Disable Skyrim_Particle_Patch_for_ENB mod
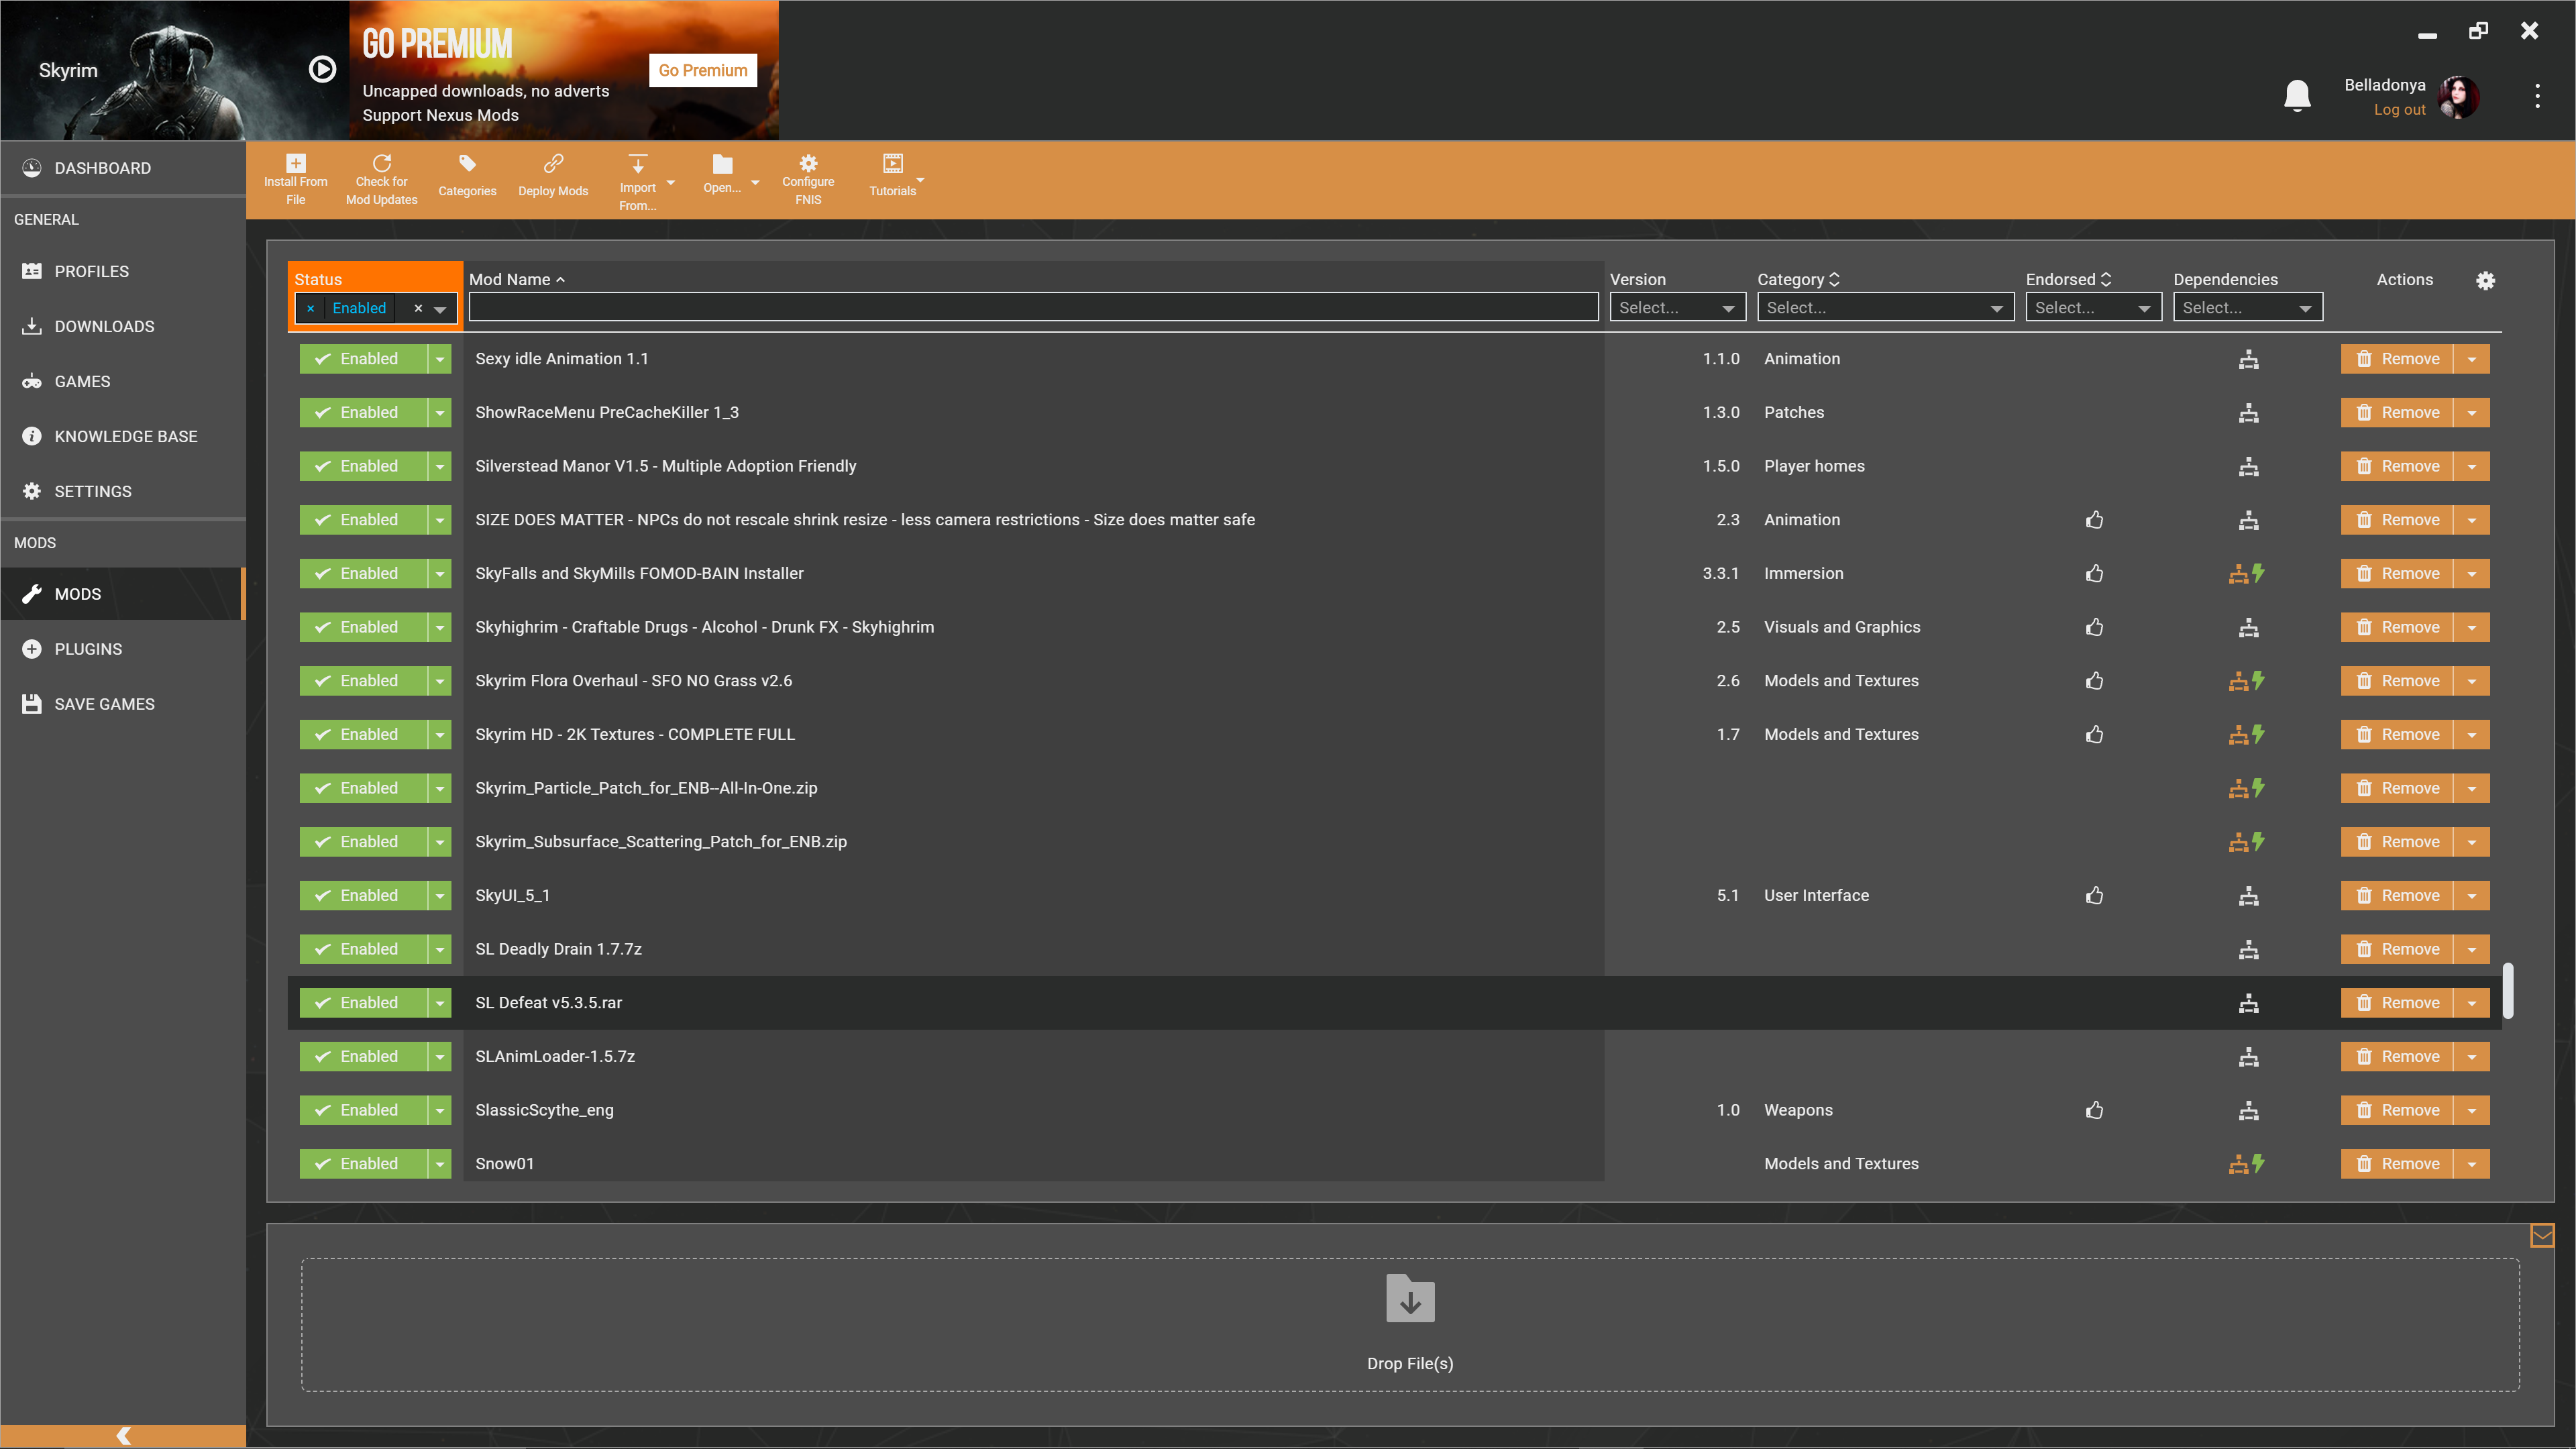Image resolution: width=2576 pixels, height=1449 pixels. (x=363, y=788)
